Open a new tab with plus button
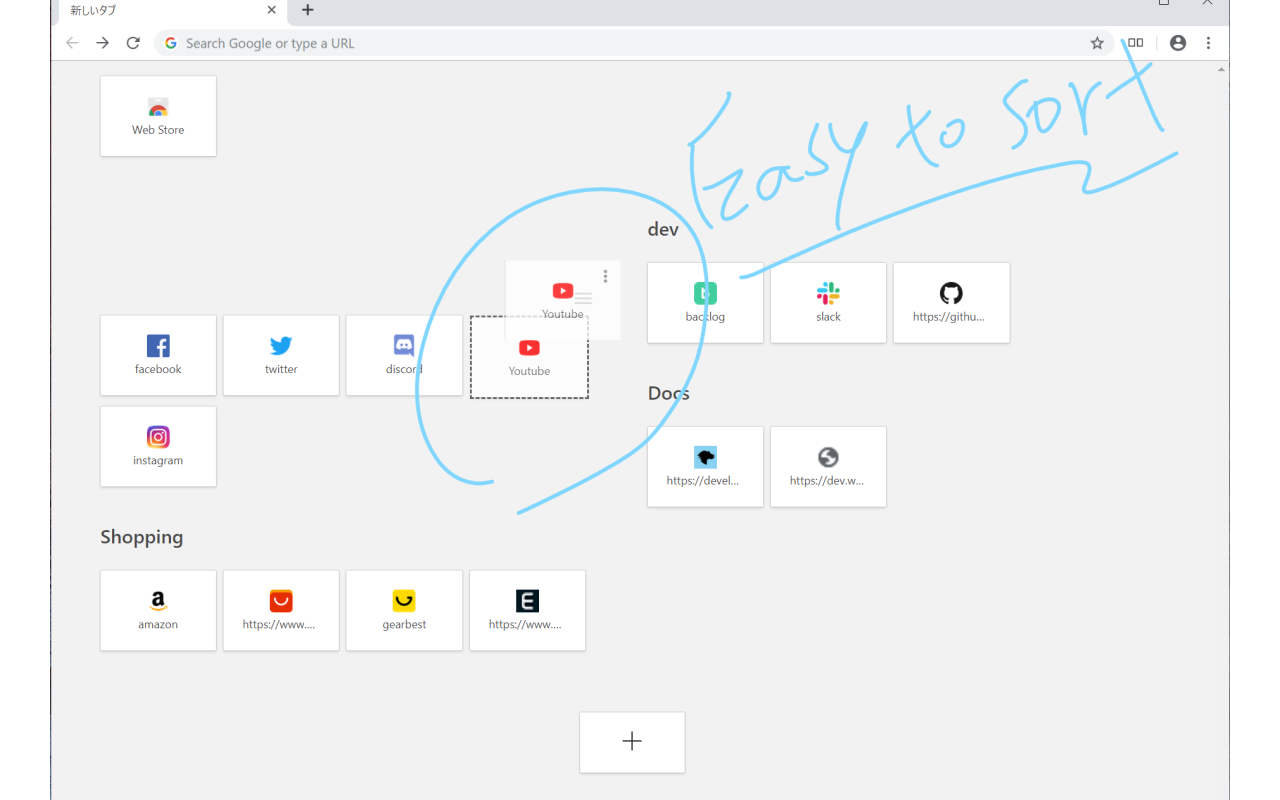 (x=307, y=10)
